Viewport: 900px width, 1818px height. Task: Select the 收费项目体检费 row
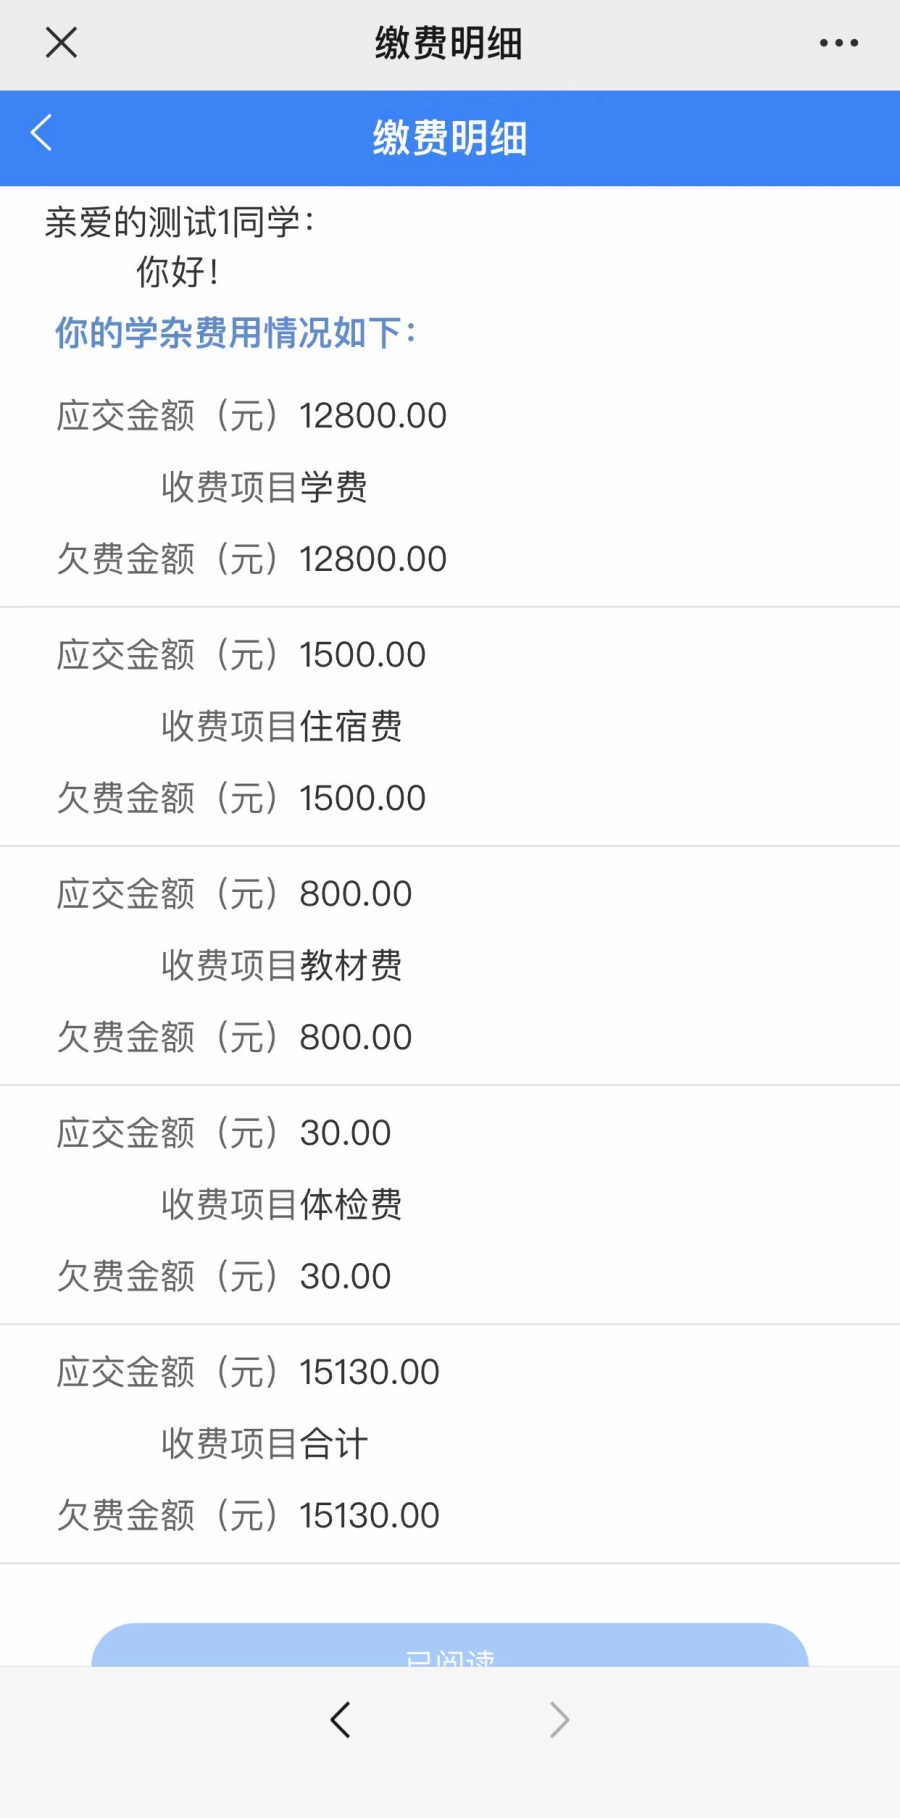coord(281,1204)
